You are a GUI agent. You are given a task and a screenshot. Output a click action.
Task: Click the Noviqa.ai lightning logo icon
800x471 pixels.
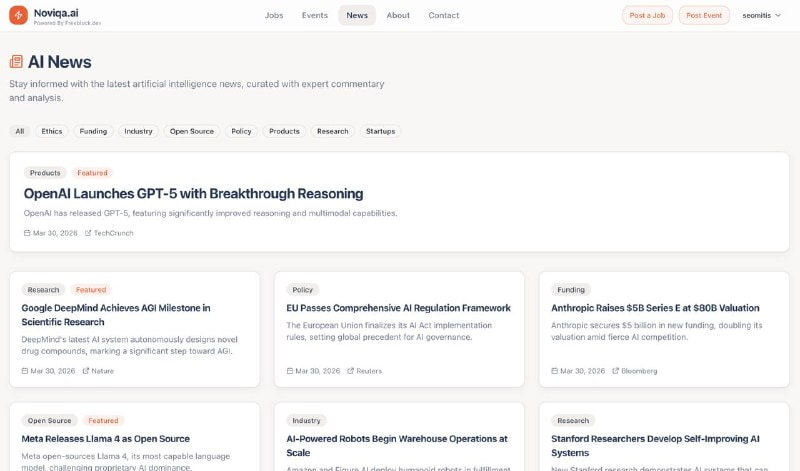18,15
